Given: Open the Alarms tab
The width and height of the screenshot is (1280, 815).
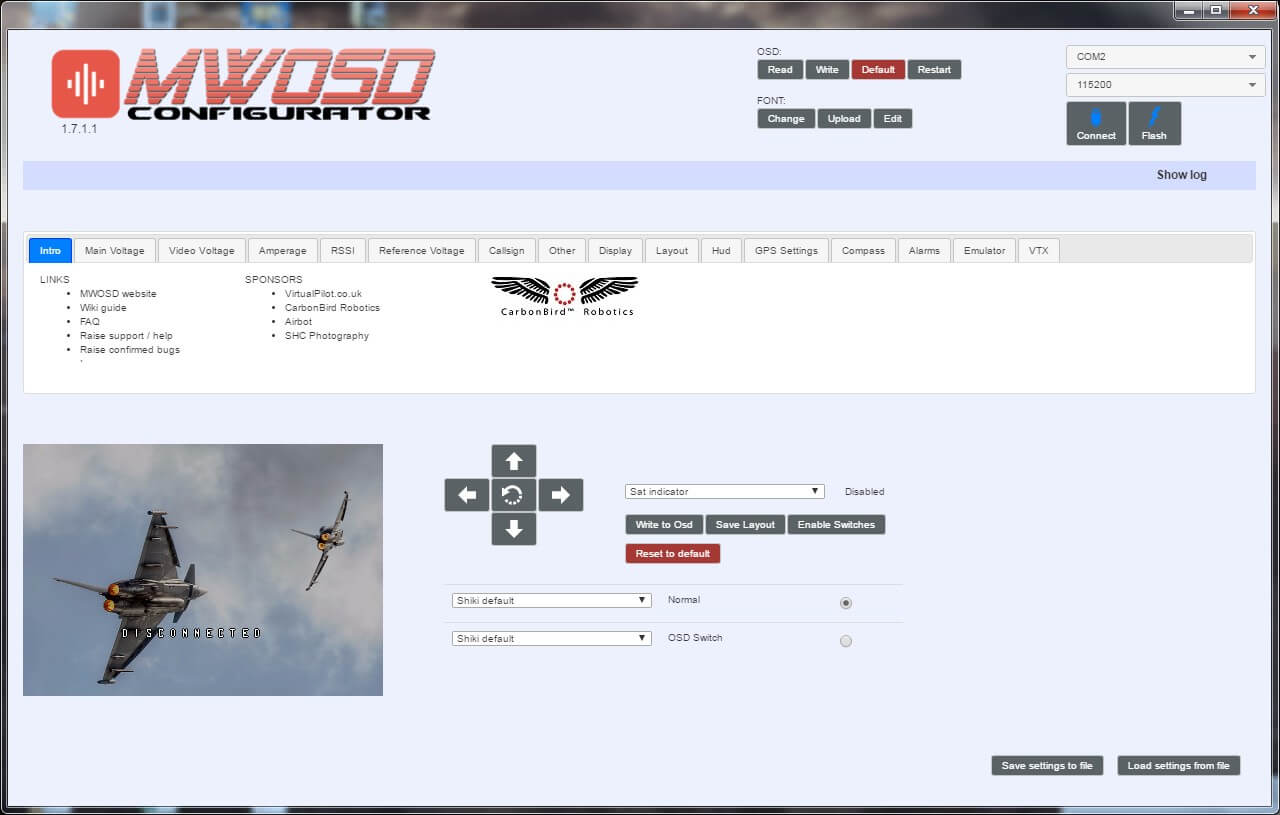Looking at the screenshot, I should 924,250.
